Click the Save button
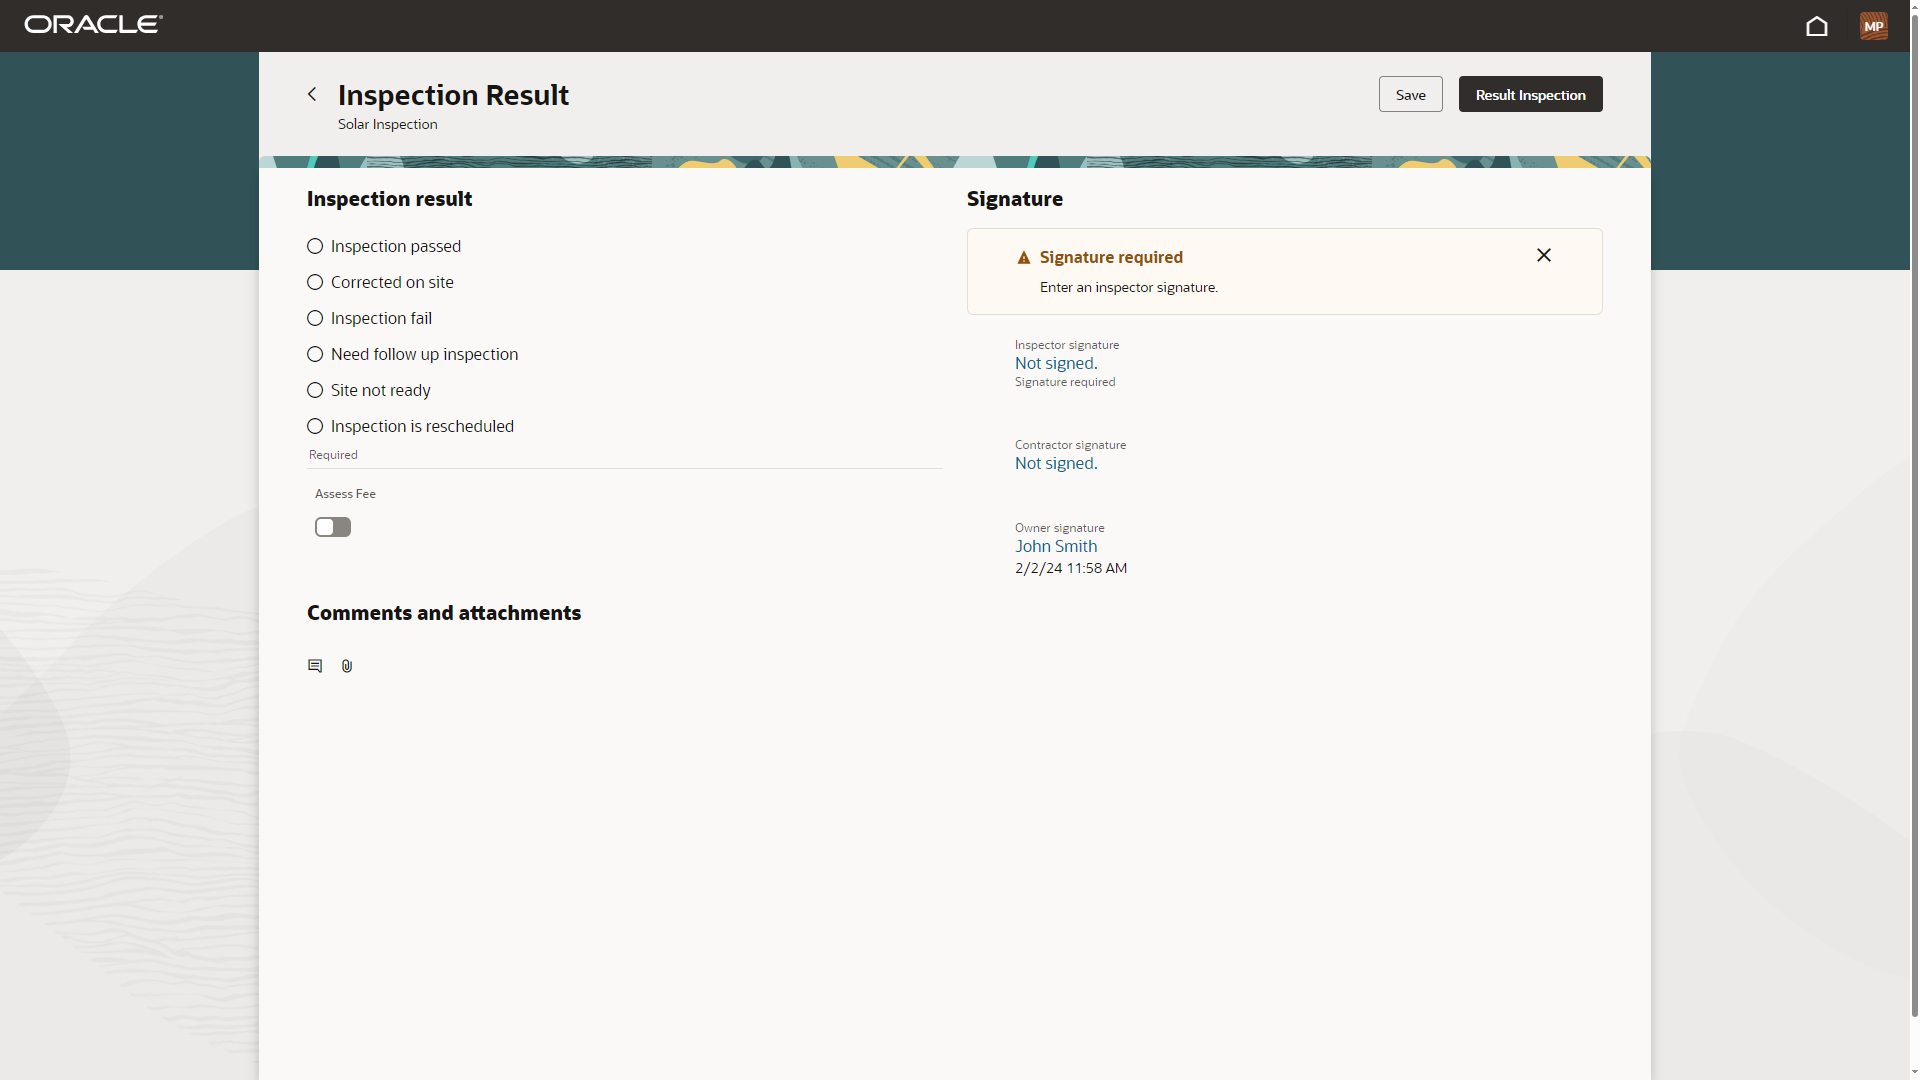This screenshot has height=1080, width=1920. (x=1410, y=94)
